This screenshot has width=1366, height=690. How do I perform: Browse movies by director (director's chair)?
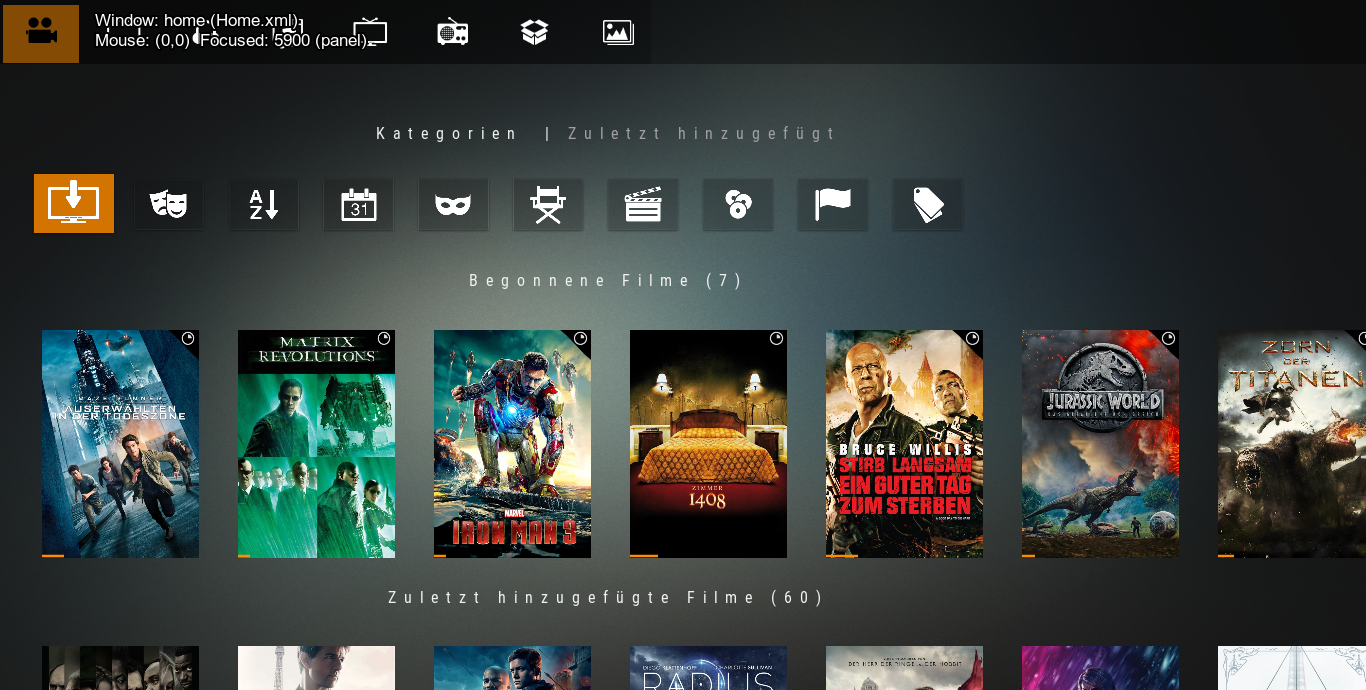[x=548, y=204]
